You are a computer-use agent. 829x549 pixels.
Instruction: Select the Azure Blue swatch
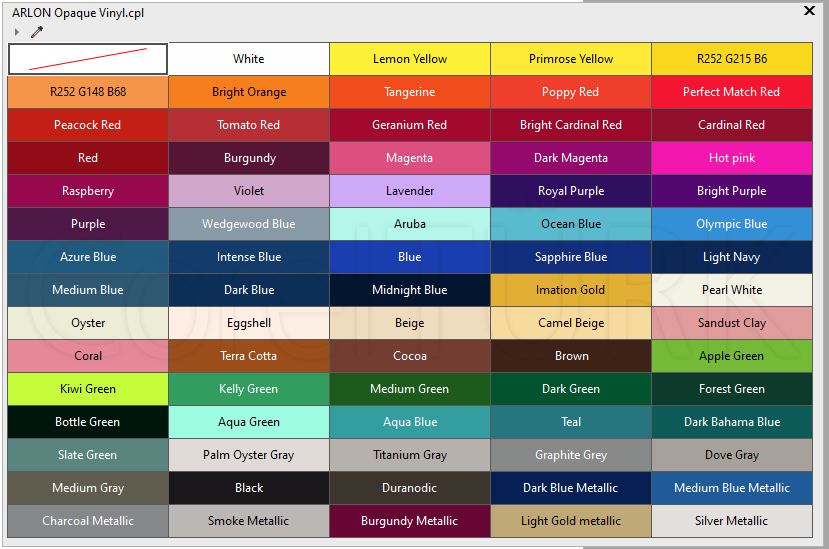coord(88,257)
